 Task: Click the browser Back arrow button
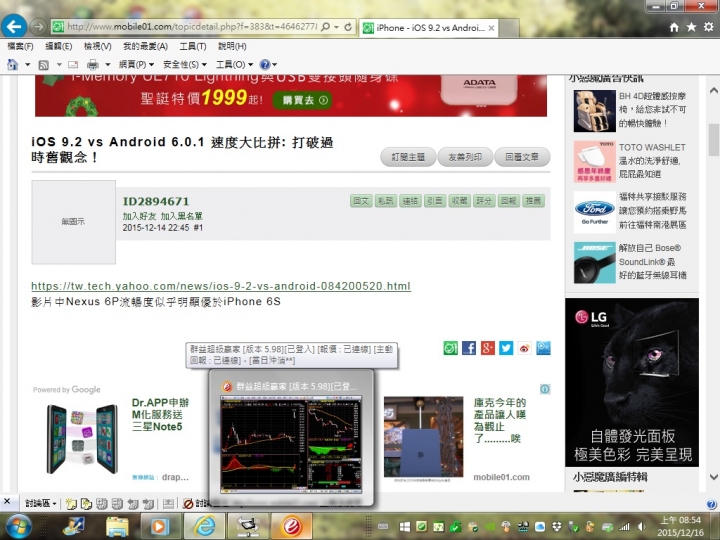coord(14,26)
